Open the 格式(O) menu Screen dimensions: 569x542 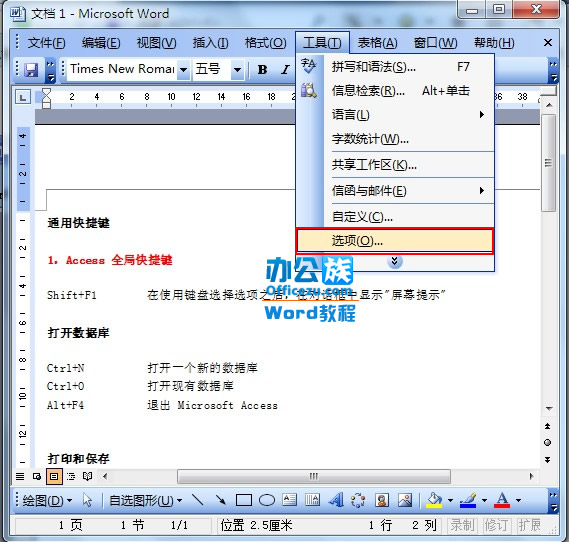(266, 43)
